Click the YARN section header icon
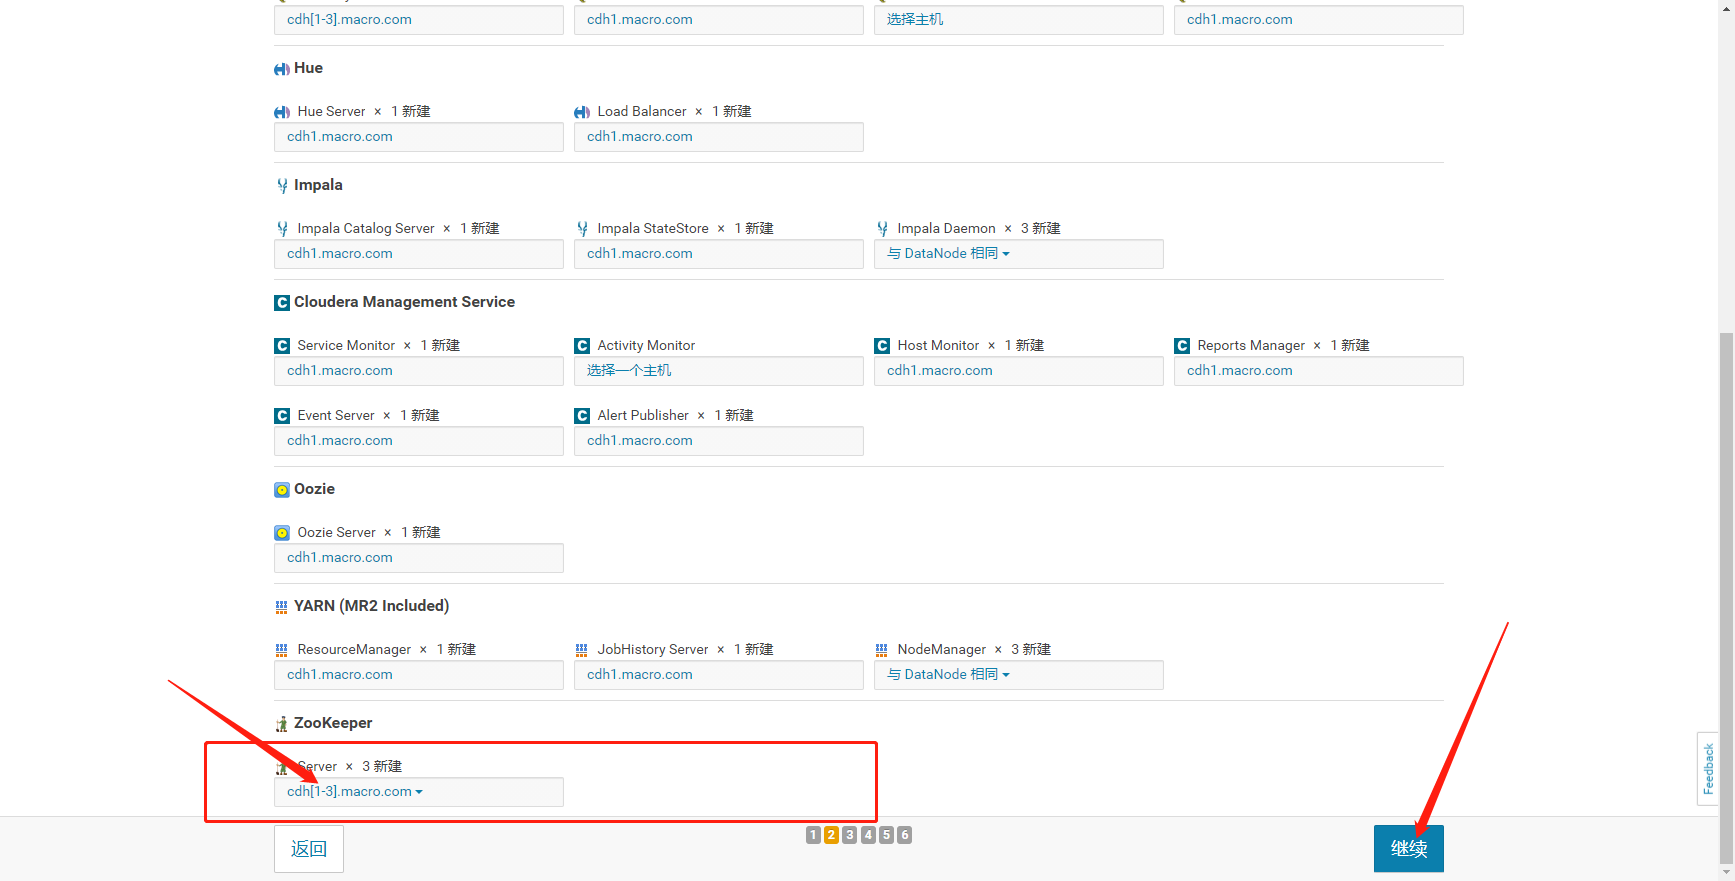The width and height of the screenshot is (1735, 881). tap(282, 607)
